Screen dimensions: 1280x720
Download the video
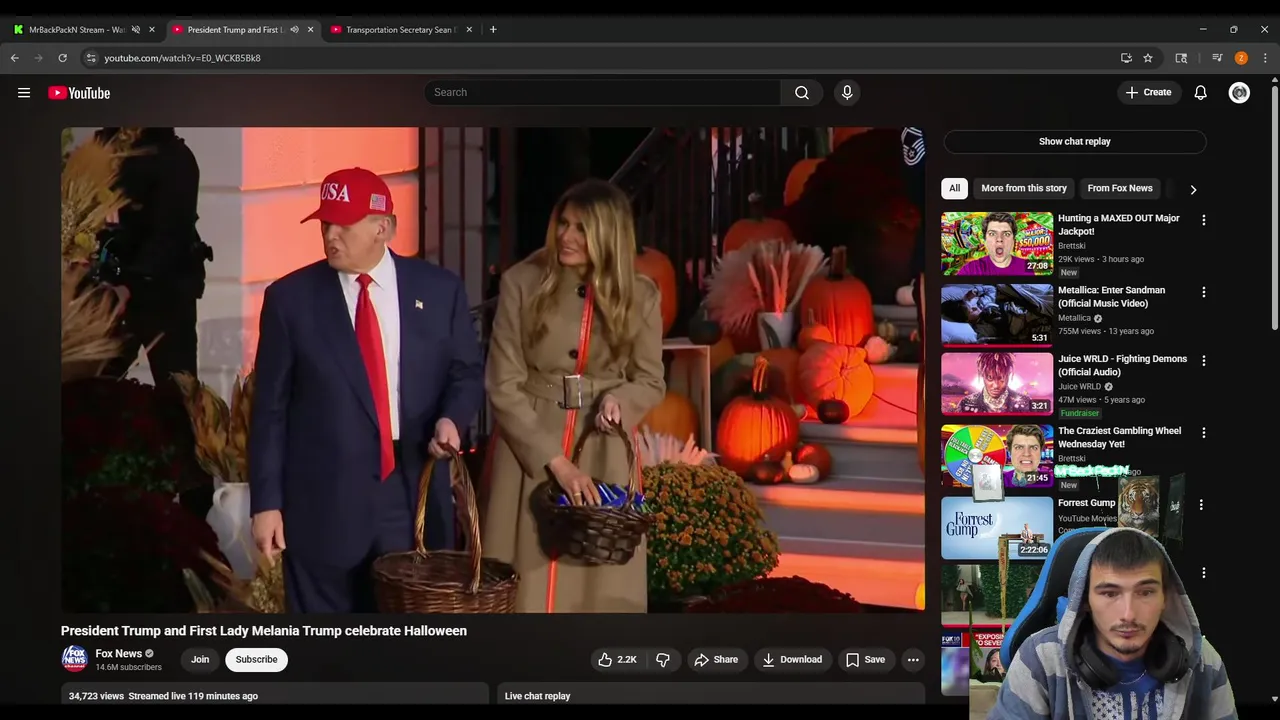click(x=792, y=660)
